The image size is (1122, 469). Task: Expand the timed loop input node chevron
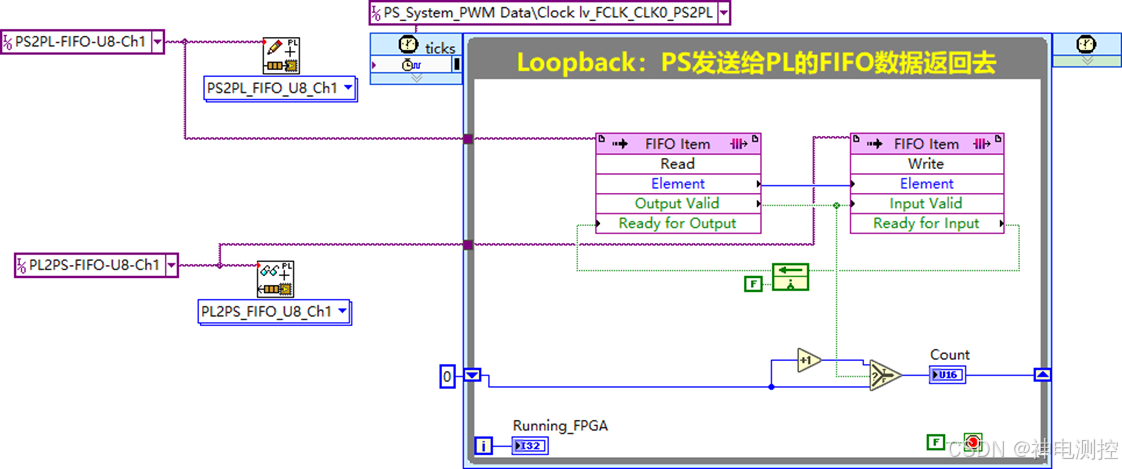coord(416,77)
